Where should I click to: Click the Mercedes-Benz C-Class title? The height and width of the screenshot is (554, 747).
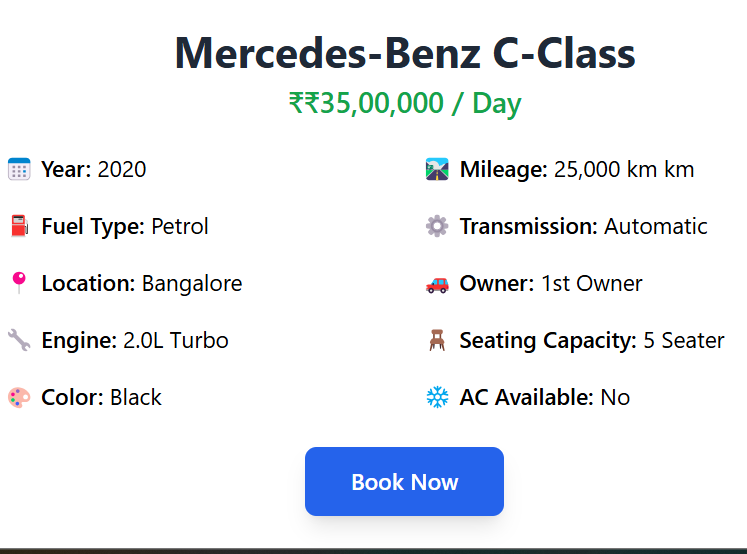tap(405, 53)
